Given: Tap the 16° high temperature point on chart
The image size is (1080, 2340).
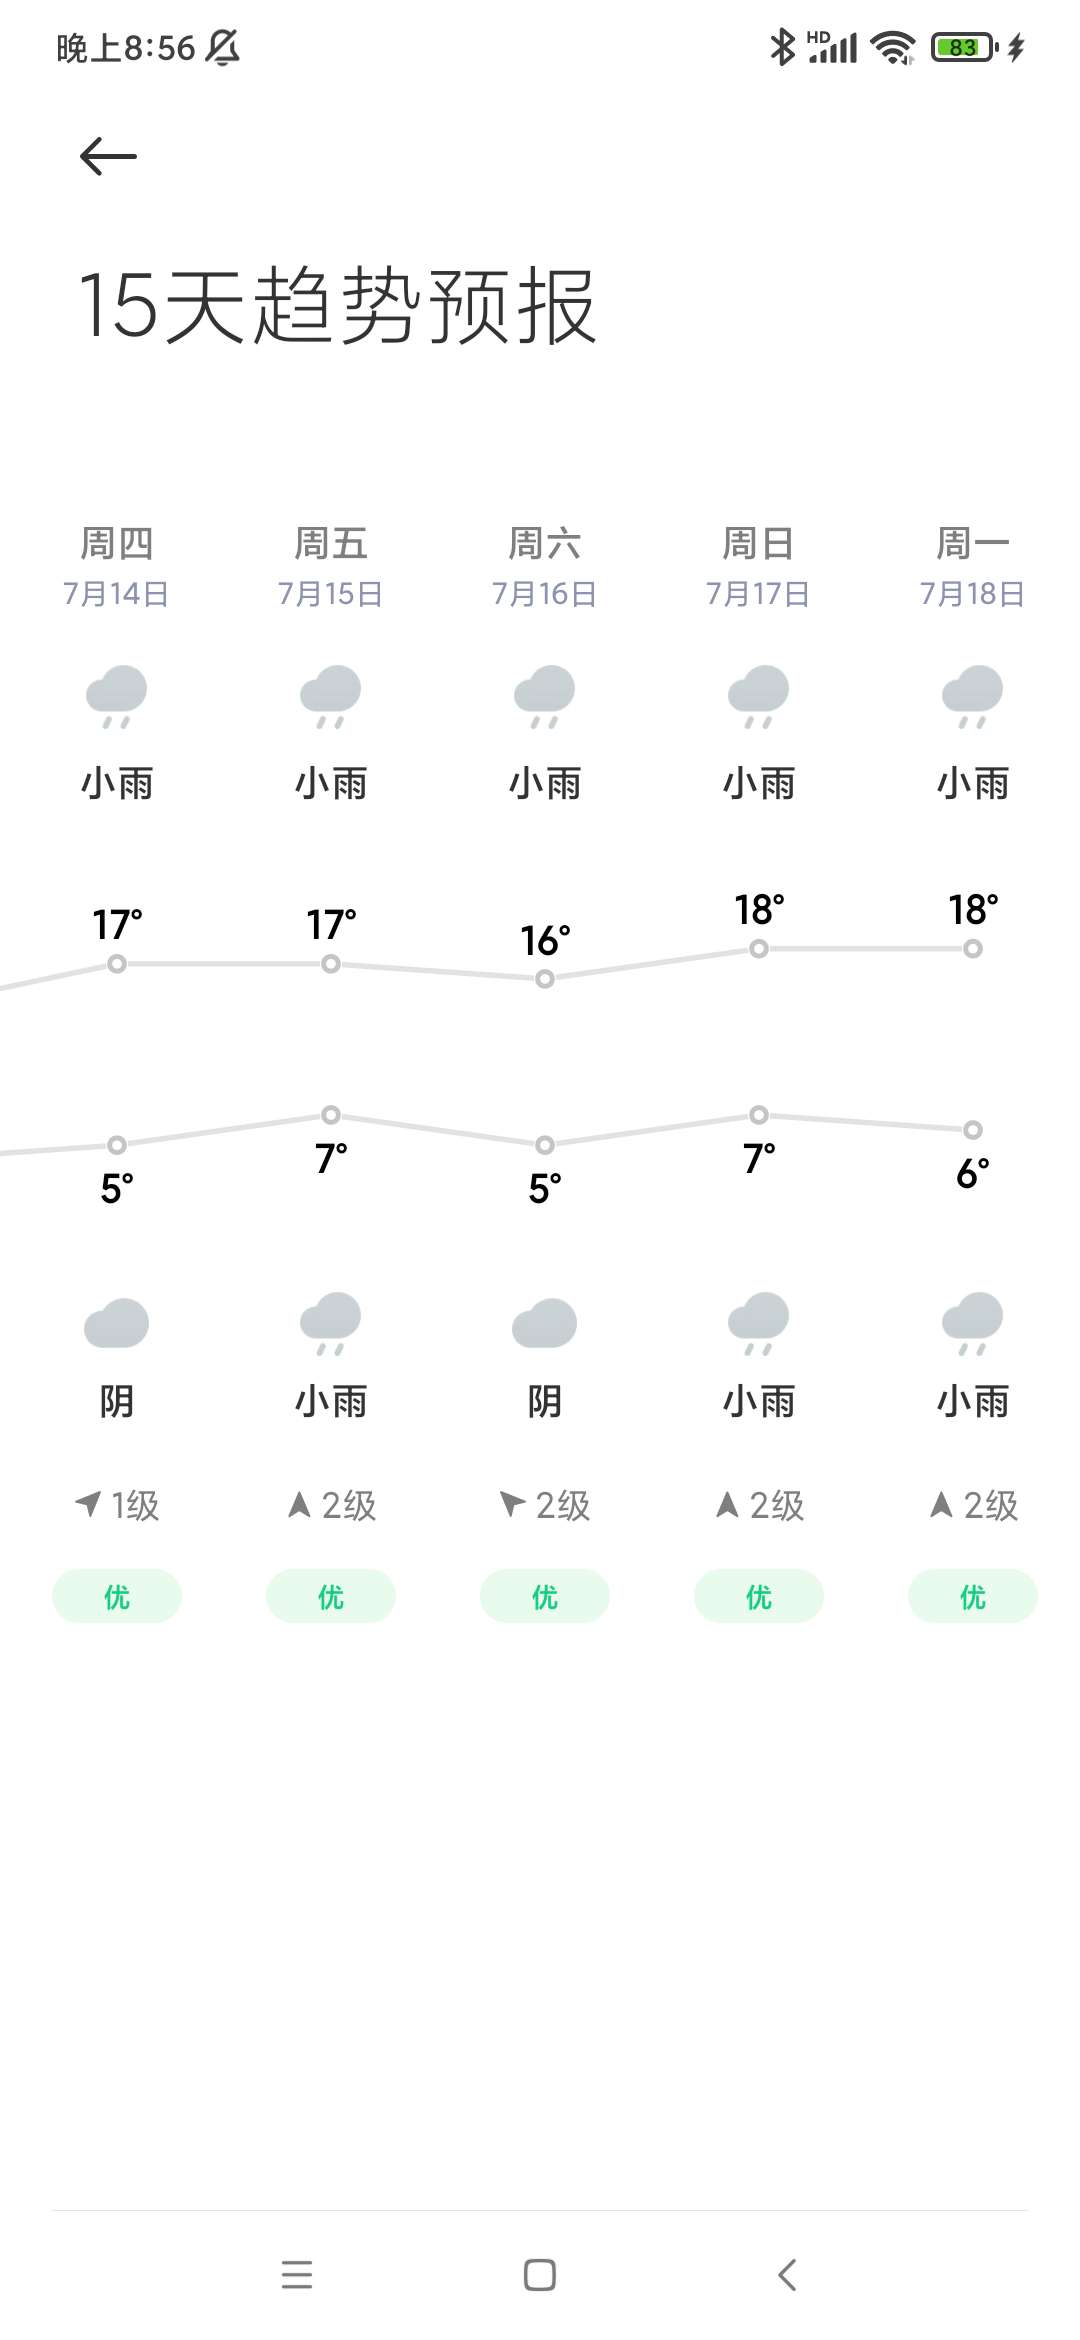Looking at the screenshot, I should coord(545,979).
